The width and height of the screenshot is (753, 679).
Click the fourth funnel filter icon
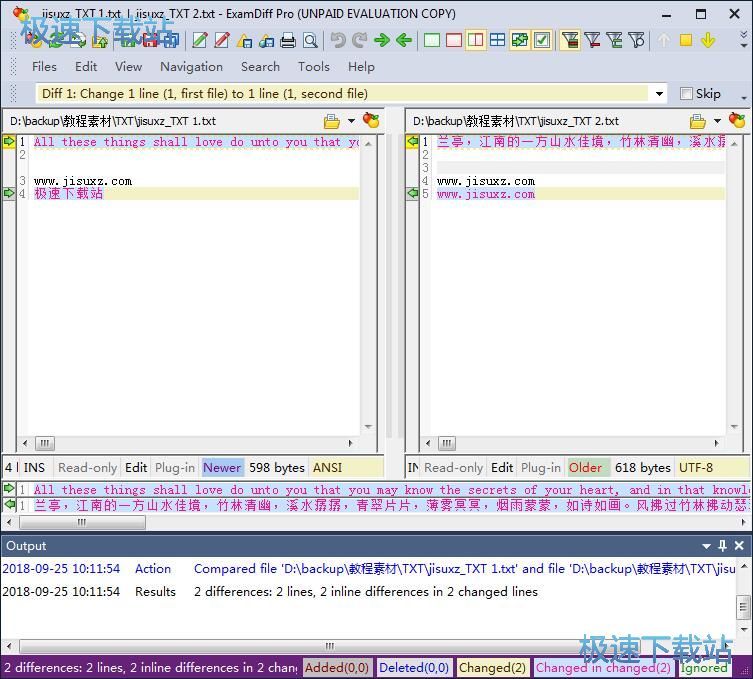(x=636, y=40)
